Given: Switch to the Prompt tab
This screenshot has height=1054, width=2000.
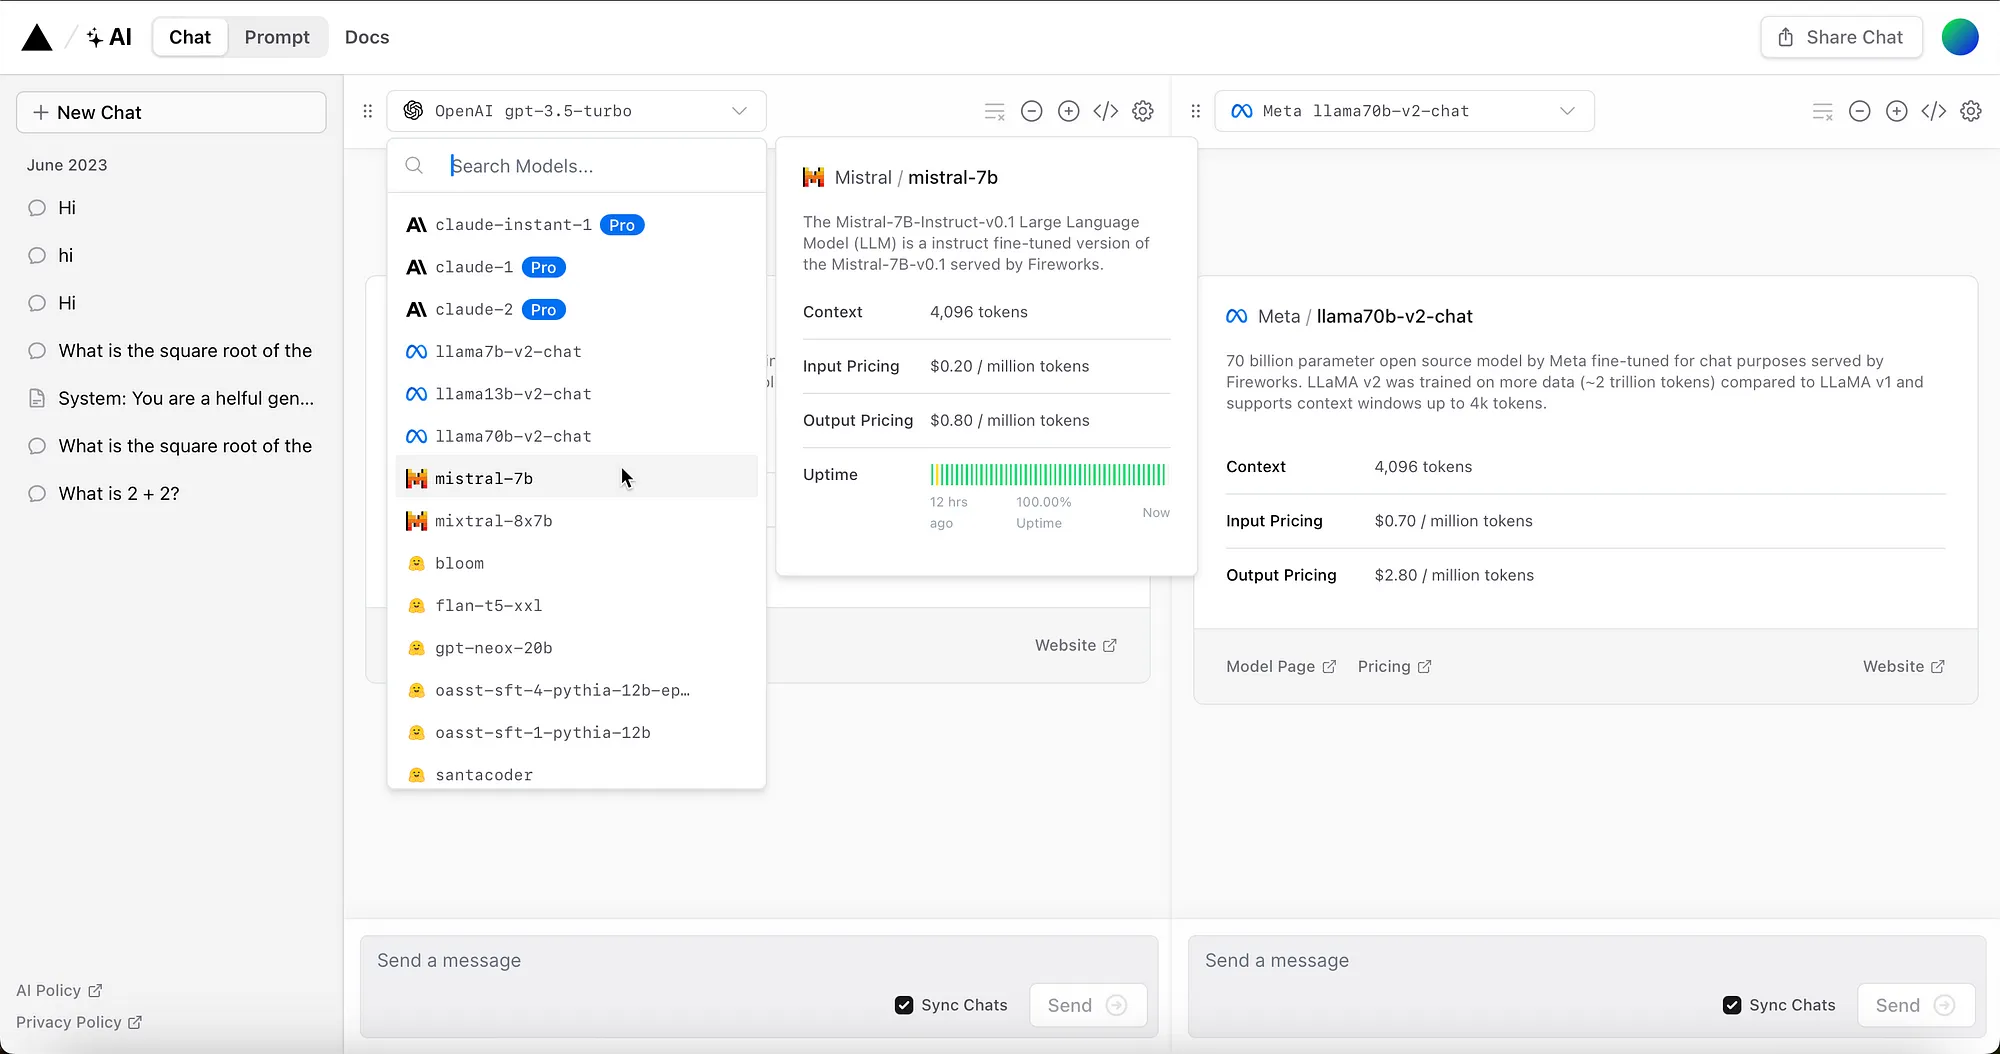Looking at the screenshot, I should pos(277,37).
